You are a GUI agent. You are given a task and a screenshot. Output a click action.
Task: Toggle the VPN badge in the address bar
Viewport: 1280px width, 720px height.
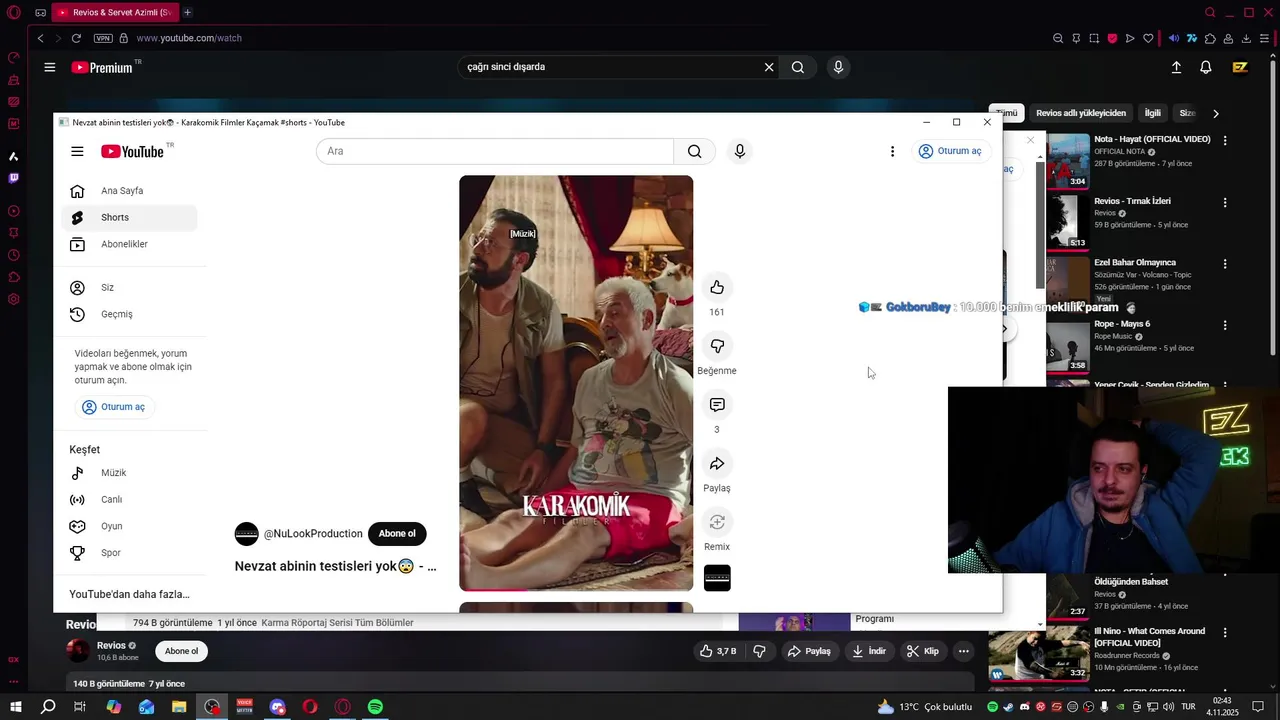click(x=103, y=38)
